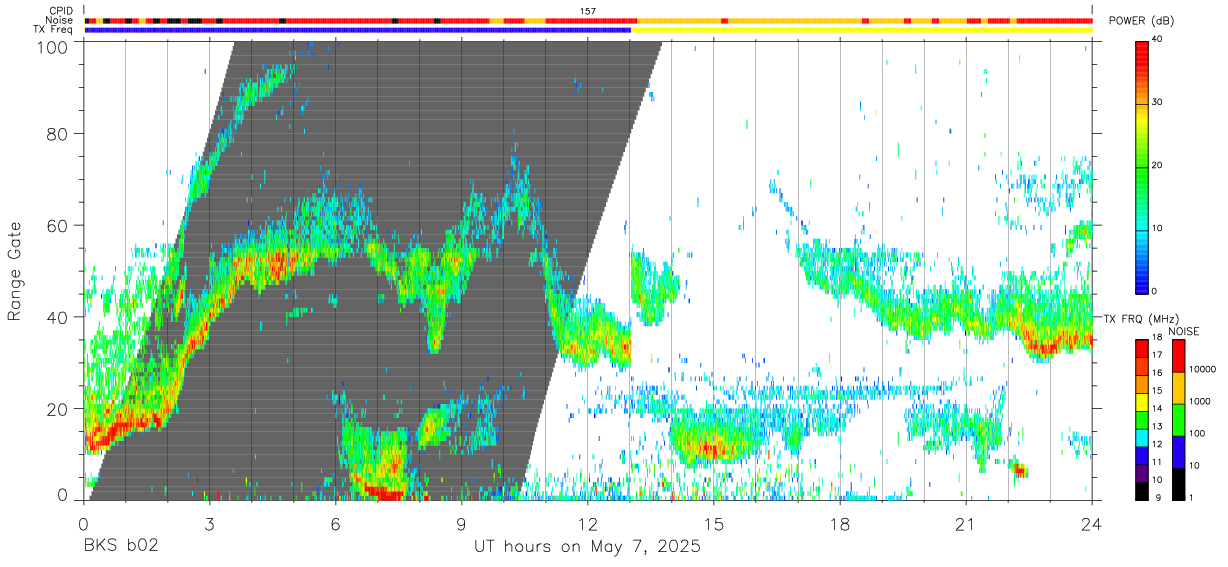Click the 1000 label on NOISE legend
Image resolution: width=1228 pixels, height=567 pixels.
(1200, 402)
